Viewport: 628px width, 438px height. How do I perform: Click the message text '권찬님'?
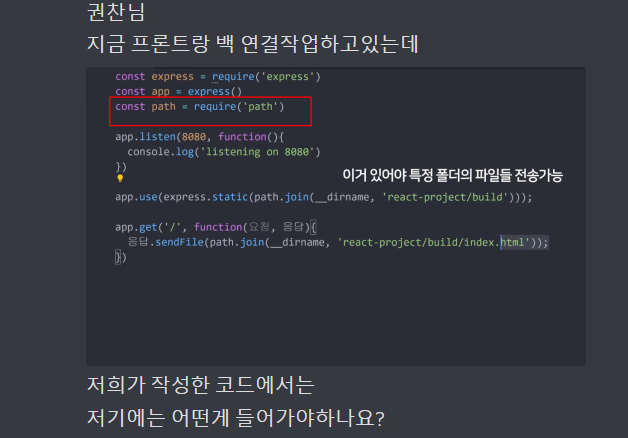(116, 11)
